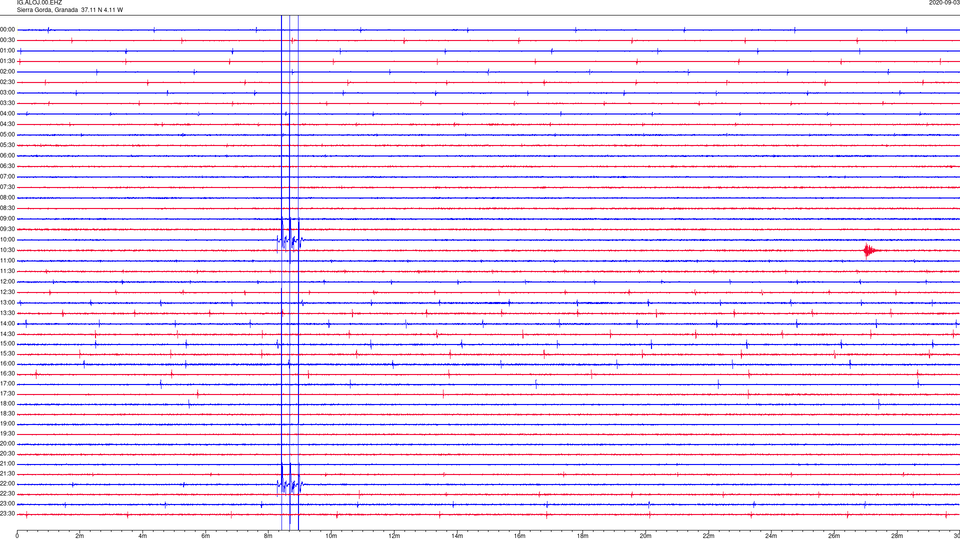
Task: Select the 23:30 time label
Action: [x=8, y=514]
